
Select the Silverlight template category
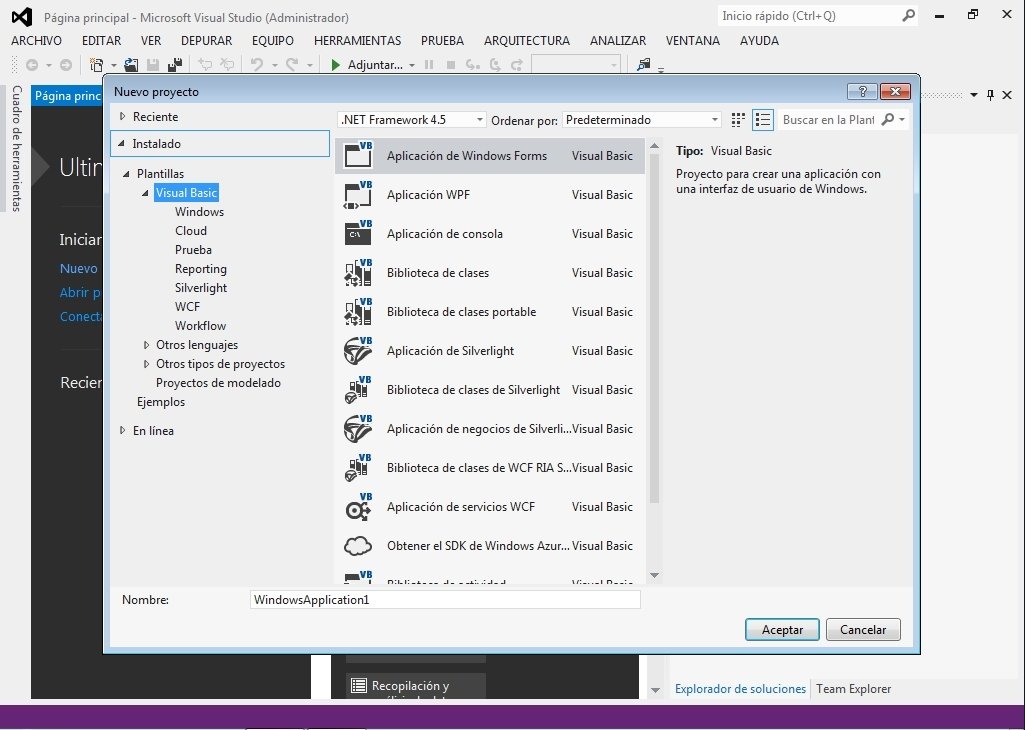[201, 288]
